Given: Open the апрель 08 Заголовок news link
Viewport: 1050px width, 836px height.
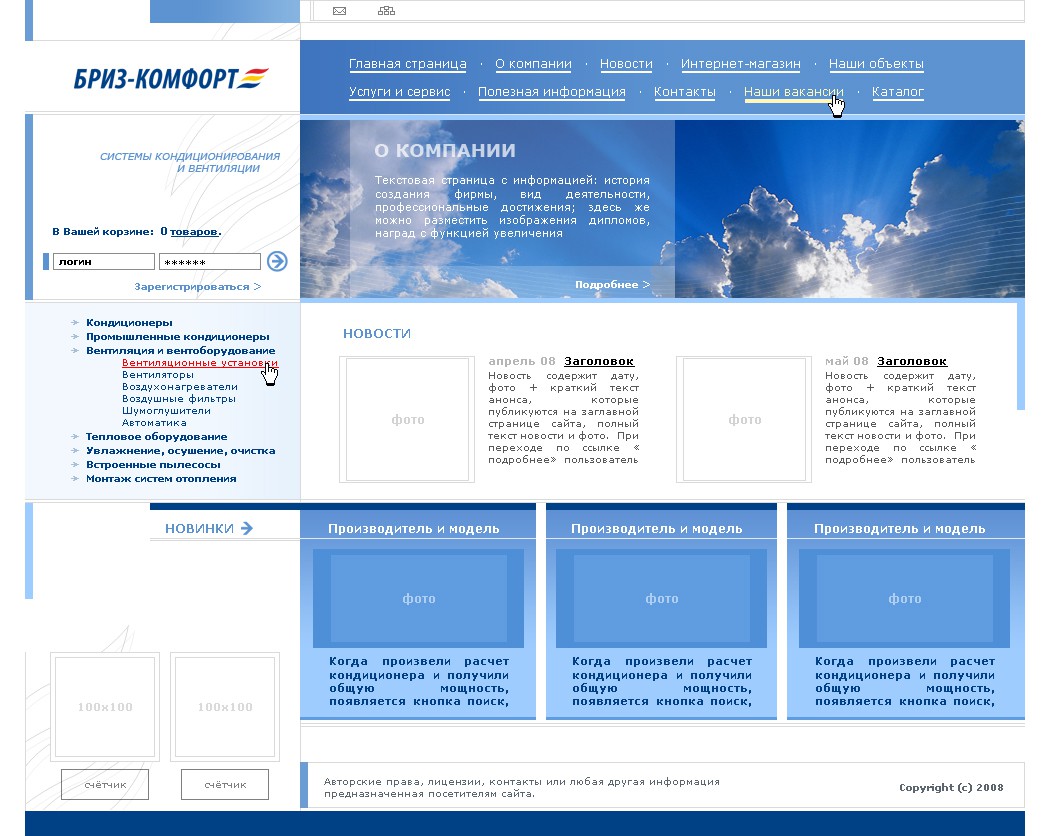Looking at the screenshot, I should (599, 362).
